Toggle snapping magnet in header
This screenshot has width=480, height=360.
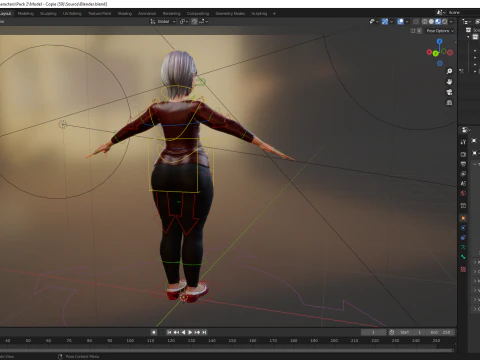[194, 22]
